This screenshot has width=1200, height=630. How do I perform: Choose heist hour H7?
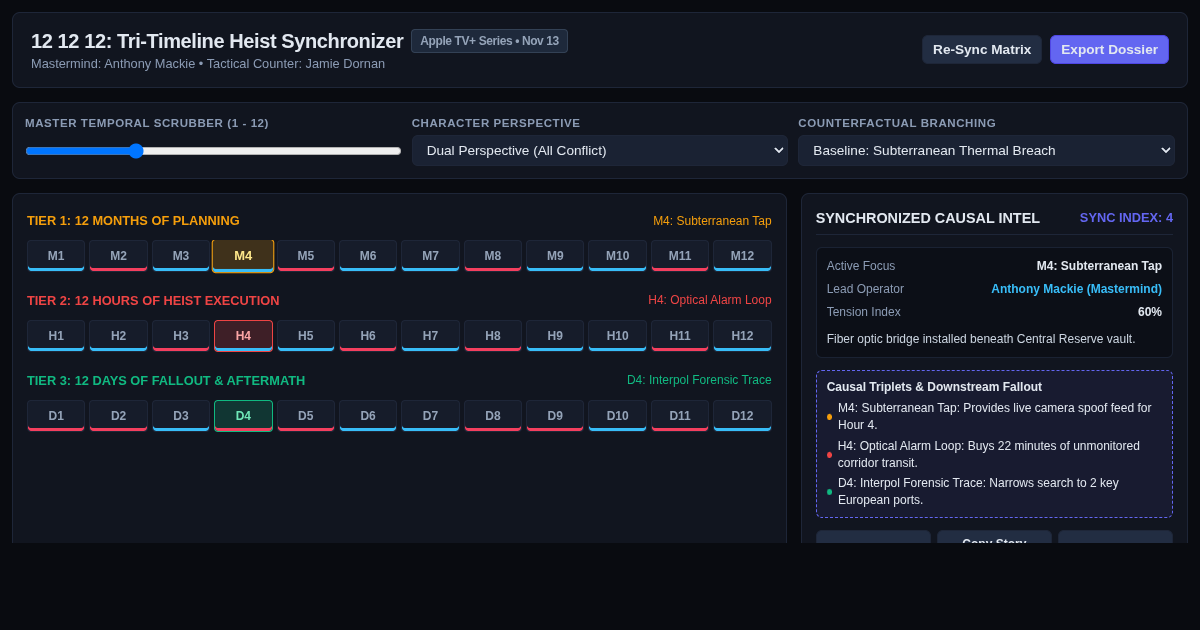tap(430, 336)
